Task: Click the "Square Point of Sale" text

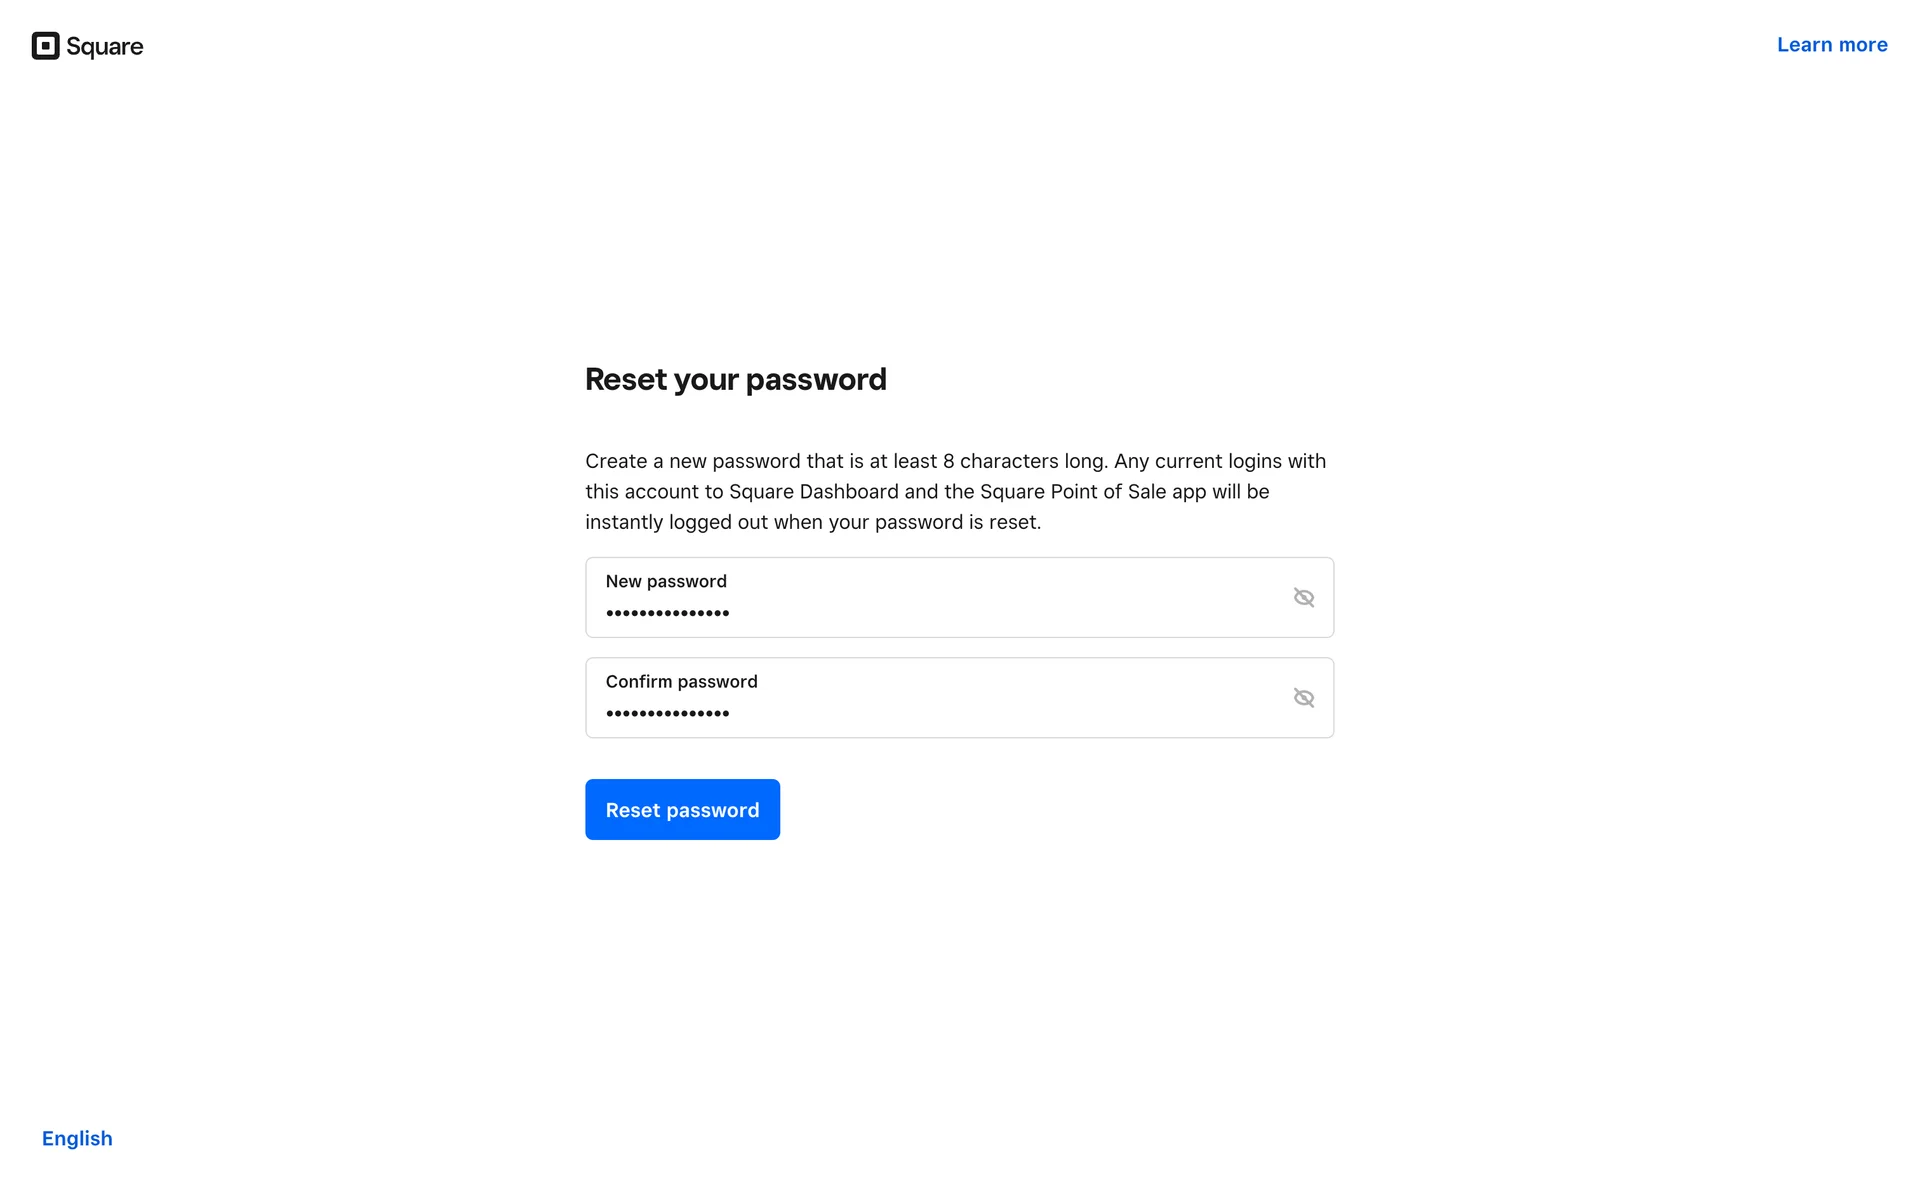Action: (1065, 492)
